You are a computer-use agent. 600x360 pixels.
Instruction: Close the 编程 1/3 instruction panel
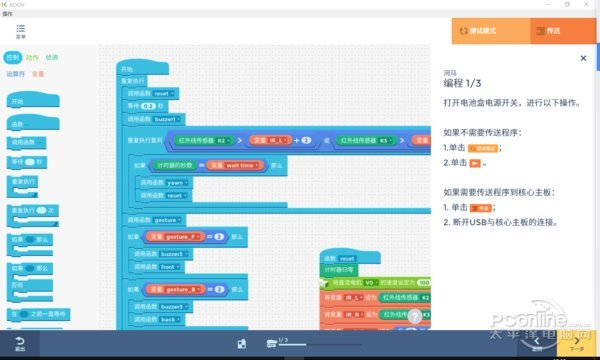pyautogui.click(x=583, y=58)
